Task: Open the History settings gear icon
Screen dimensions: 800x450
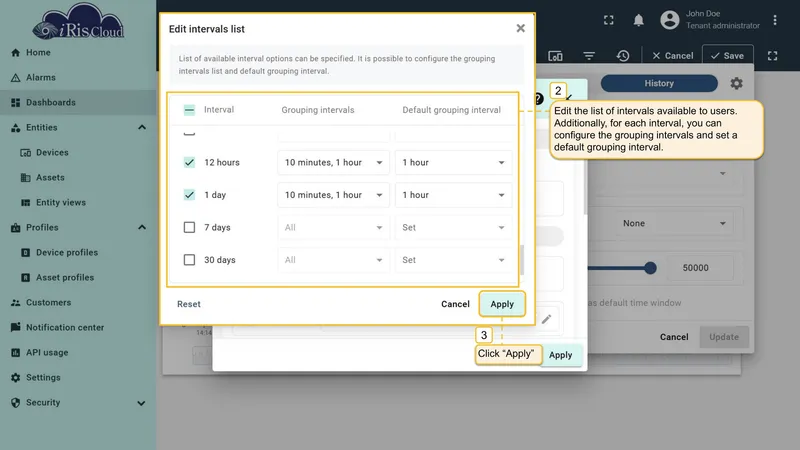Action: pyautogui.click(x=736, y=83)
